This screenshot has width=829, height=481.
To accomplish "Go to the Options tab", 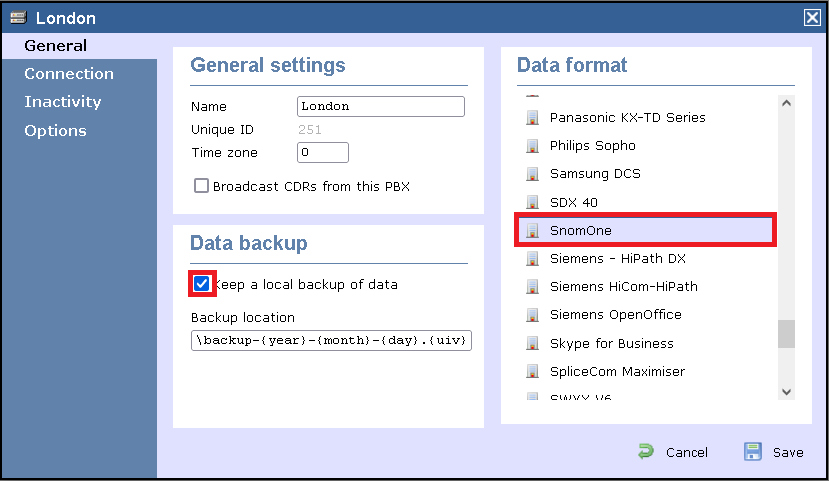I will pos(55,131).
